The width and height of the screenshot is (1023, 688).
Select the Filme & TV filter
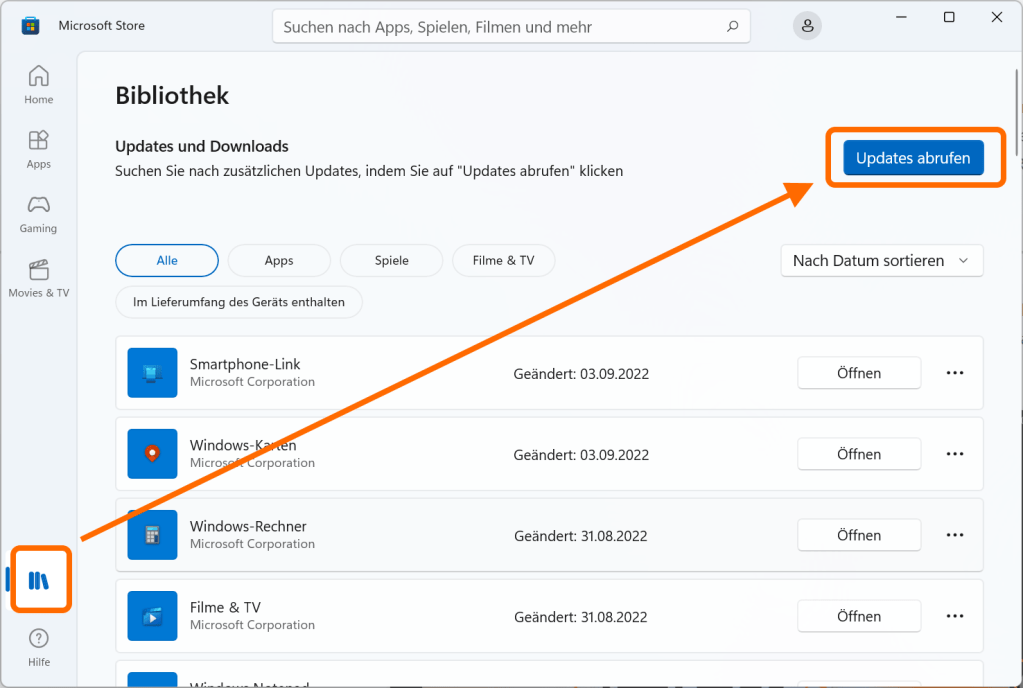tap(503, 261)
